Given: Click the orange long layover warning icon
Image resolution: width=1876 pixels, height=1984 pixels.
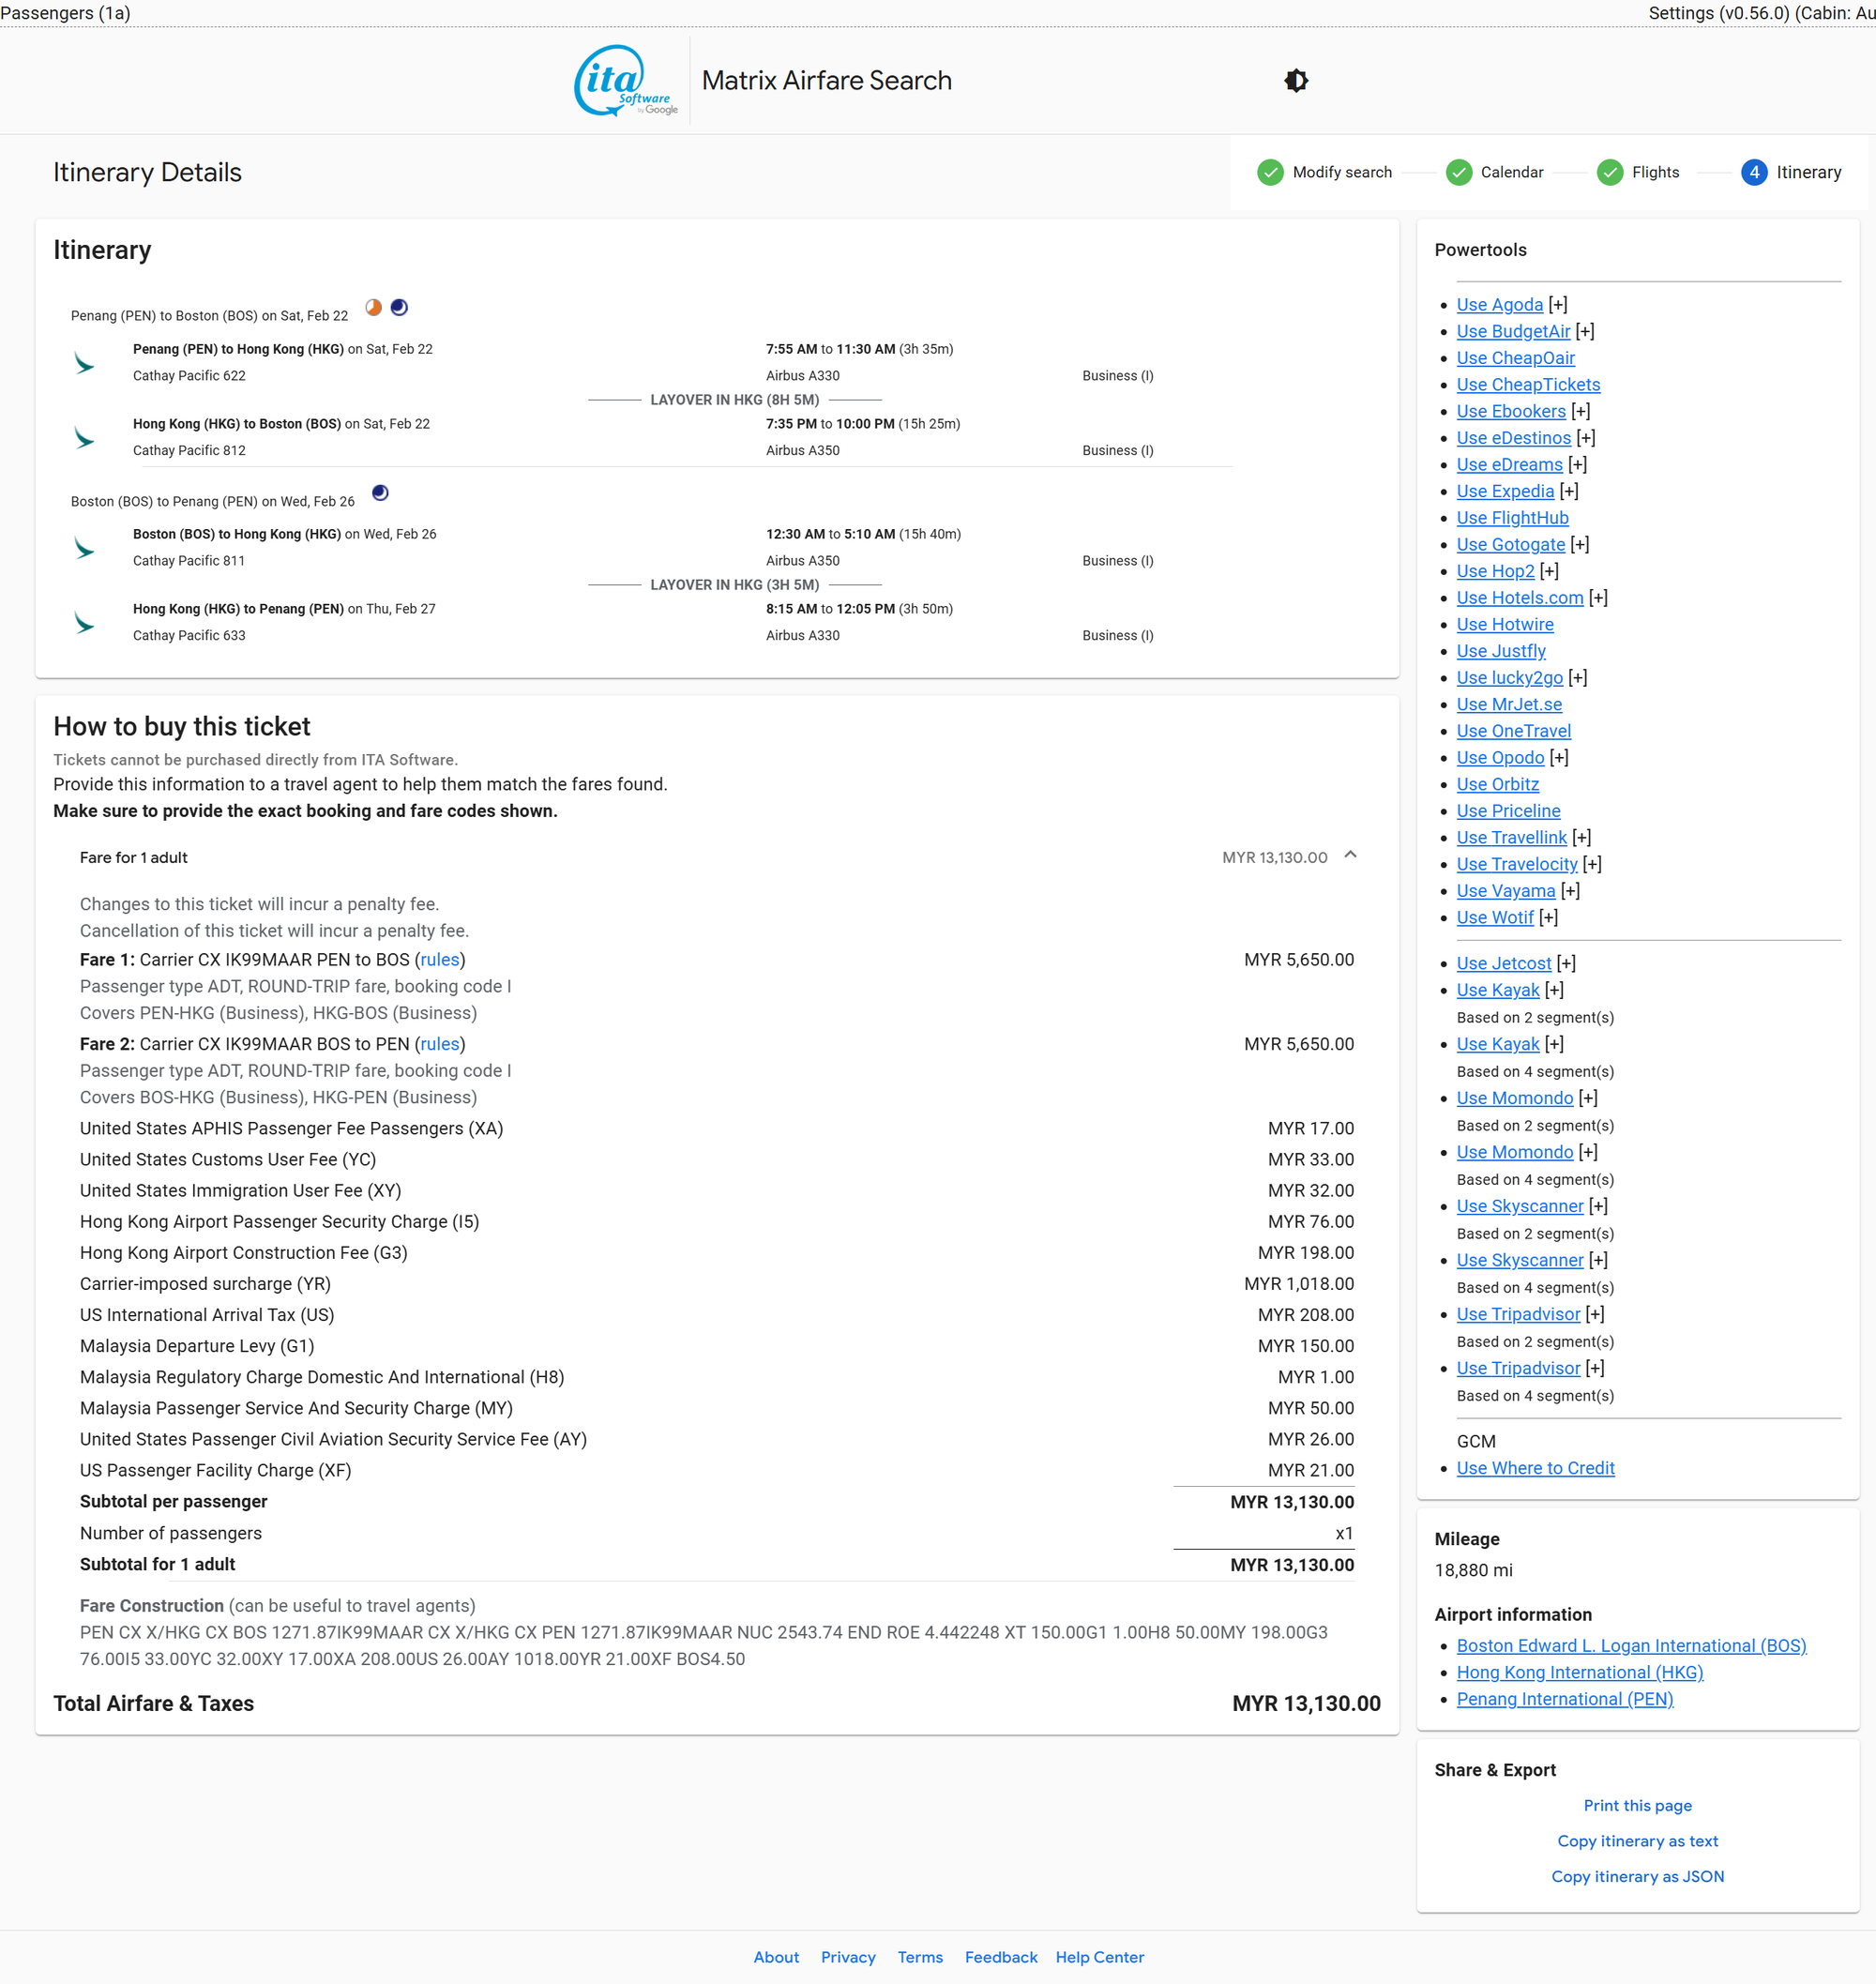Looking at the screenshot, I should pyautogui.click(x=373, y=307).
